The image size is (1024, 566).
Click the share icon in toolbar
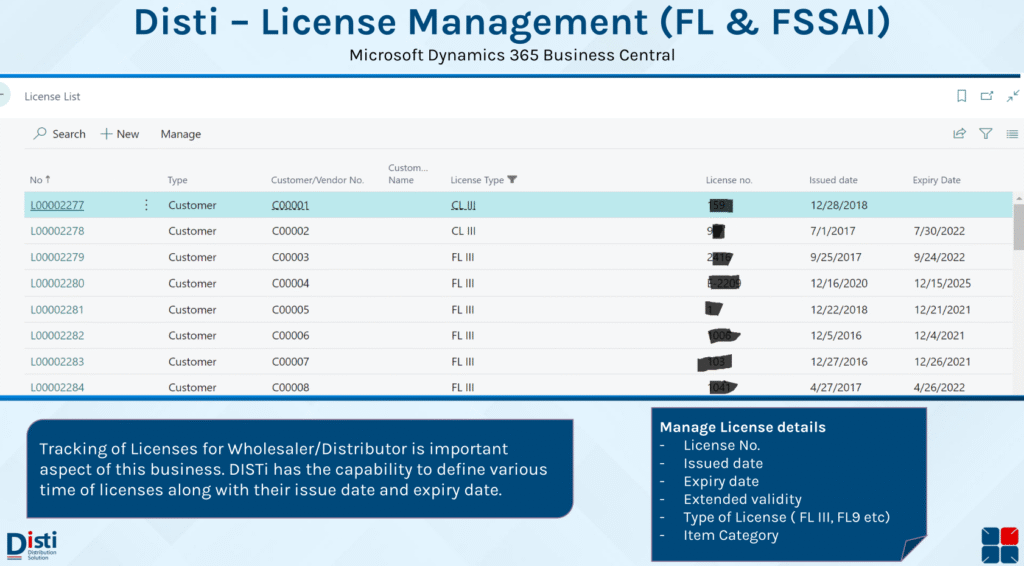point(959,133)
